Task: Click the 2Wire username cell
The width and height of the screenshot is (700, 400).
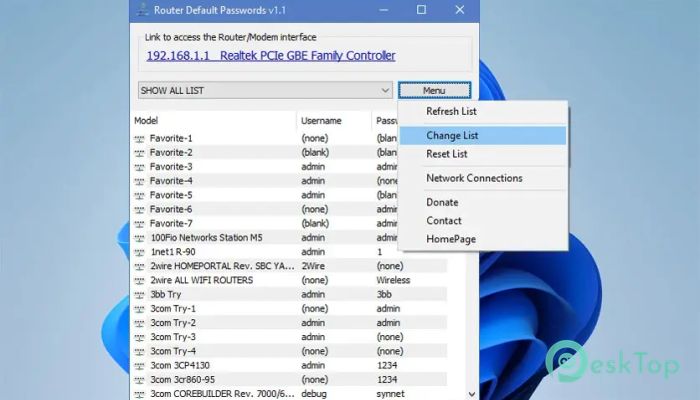Action: (x=313, y=266)
